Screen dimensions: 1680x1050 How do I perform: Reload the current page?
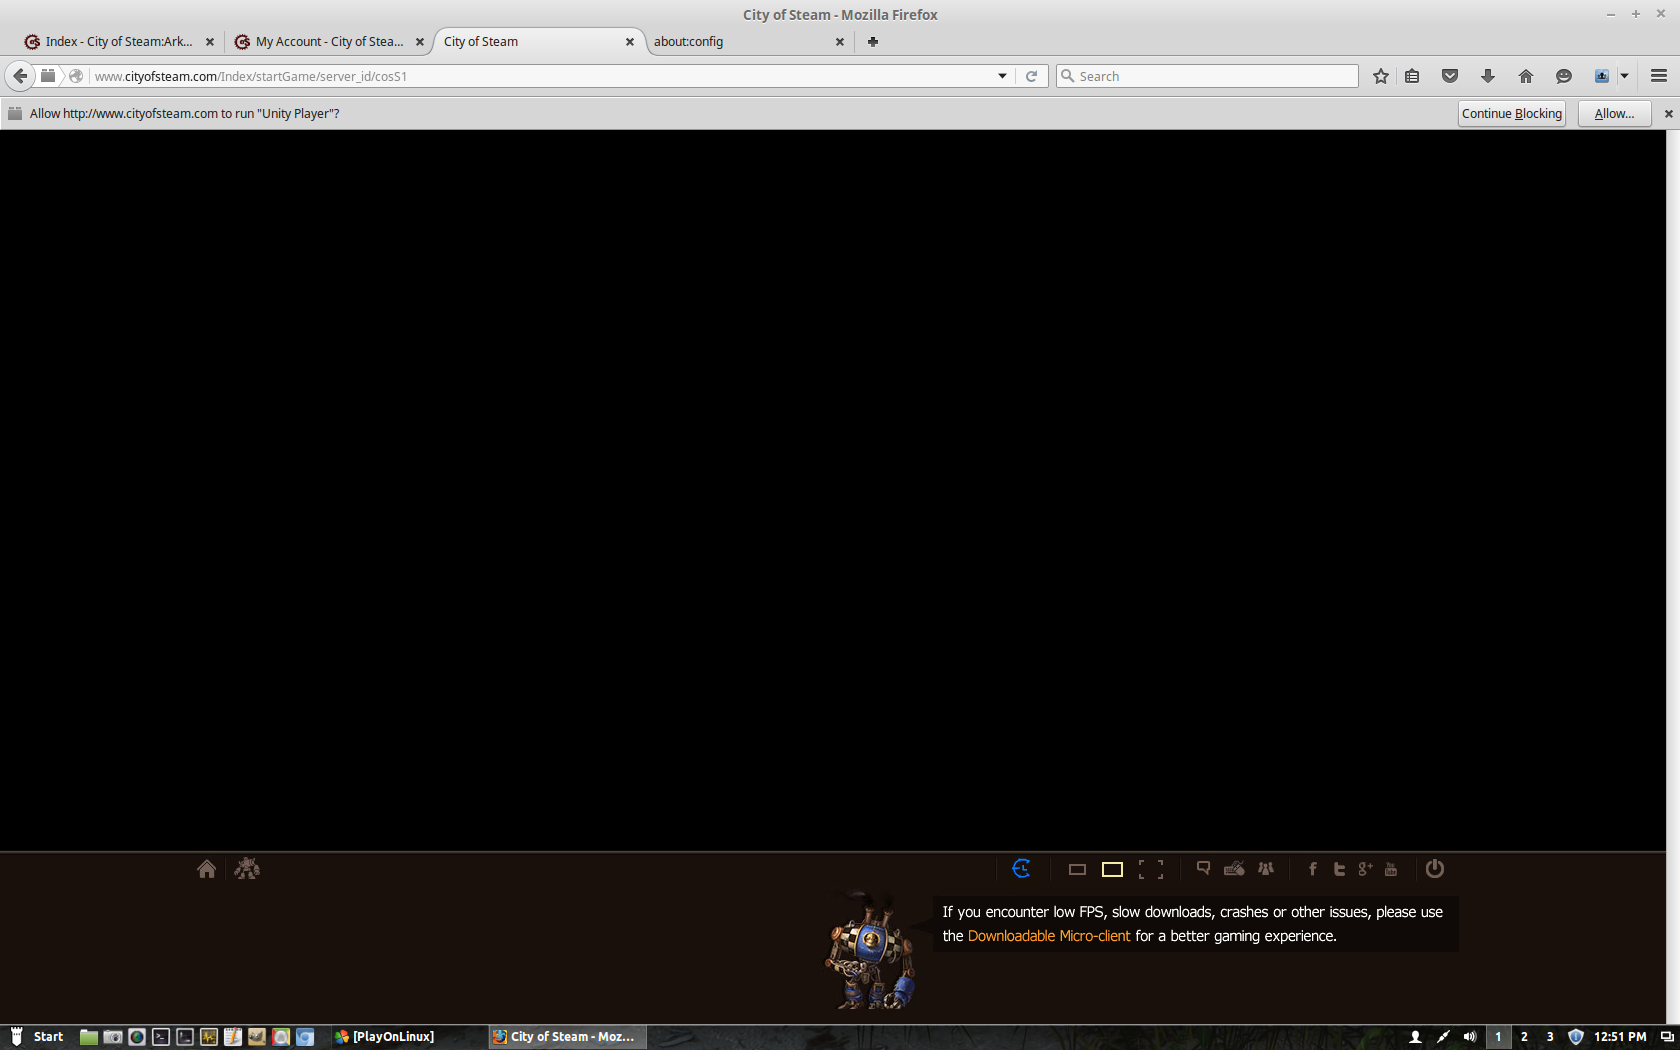click(1032, 76)
